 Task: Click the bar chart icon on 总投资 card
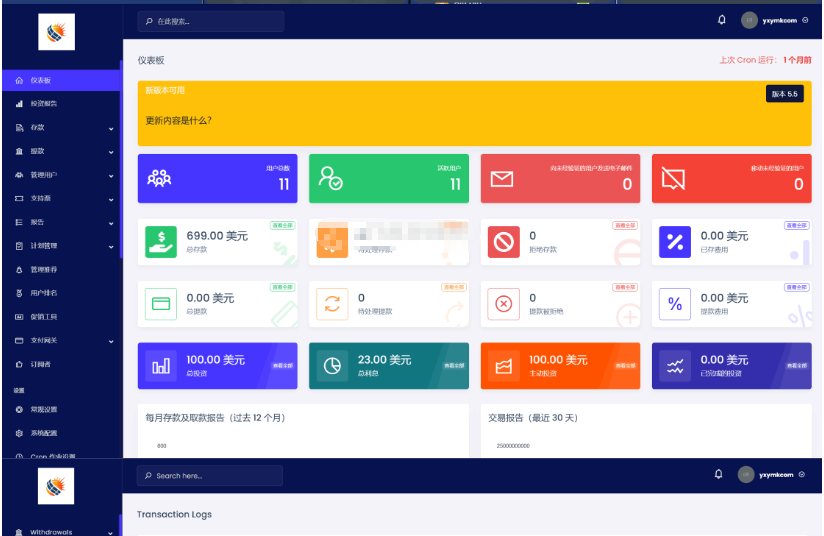[x=161, y=366]
